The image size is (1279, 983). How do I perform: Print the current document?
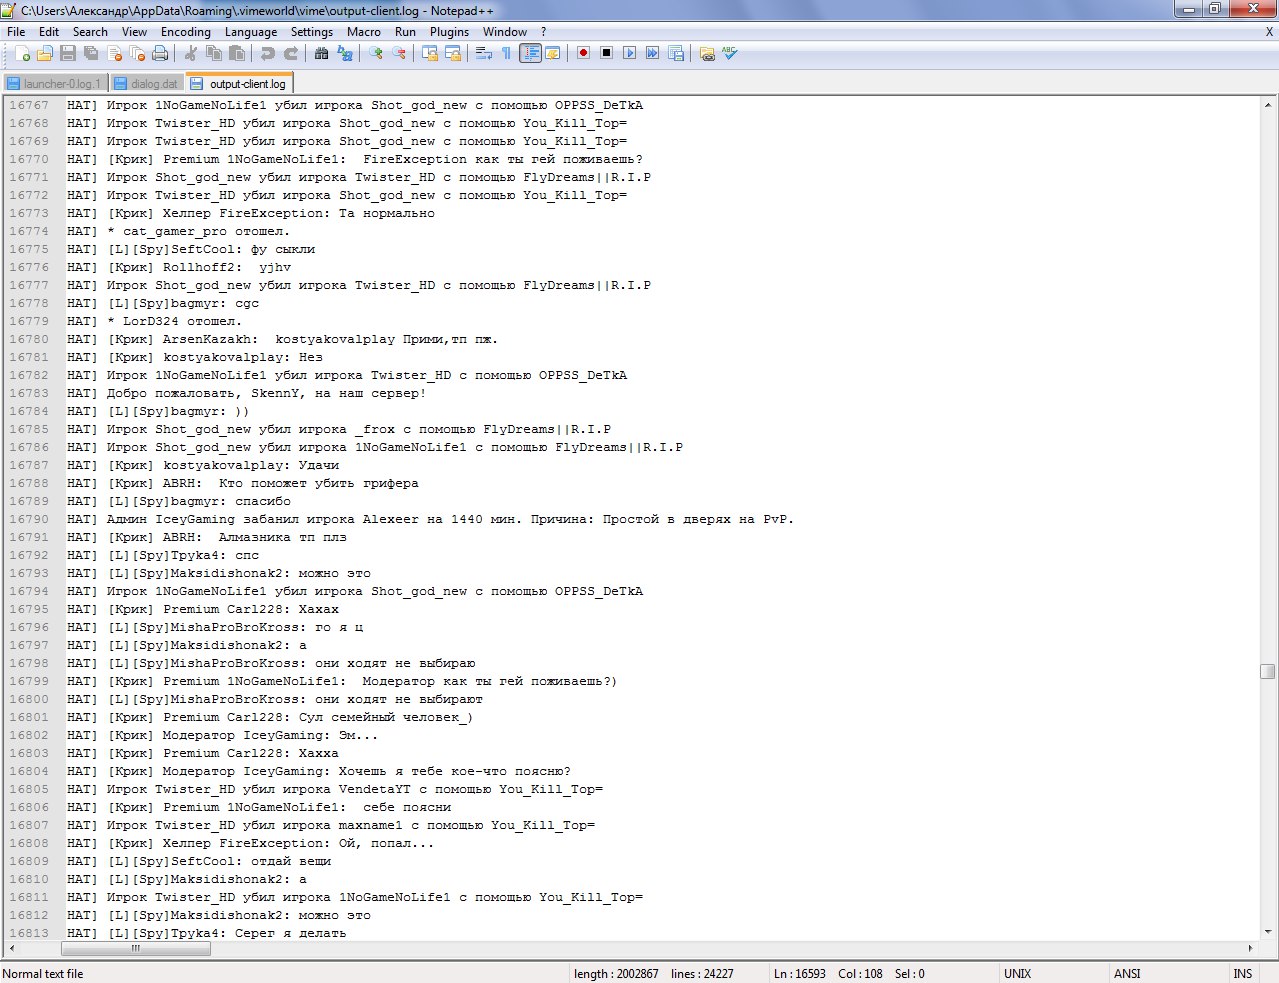(160, 53)
